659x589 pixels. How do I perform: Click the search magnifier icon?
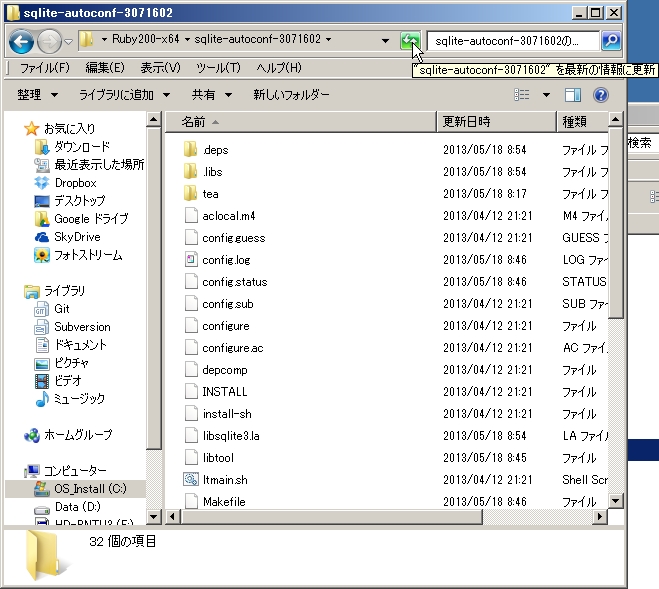coord(611,41)
